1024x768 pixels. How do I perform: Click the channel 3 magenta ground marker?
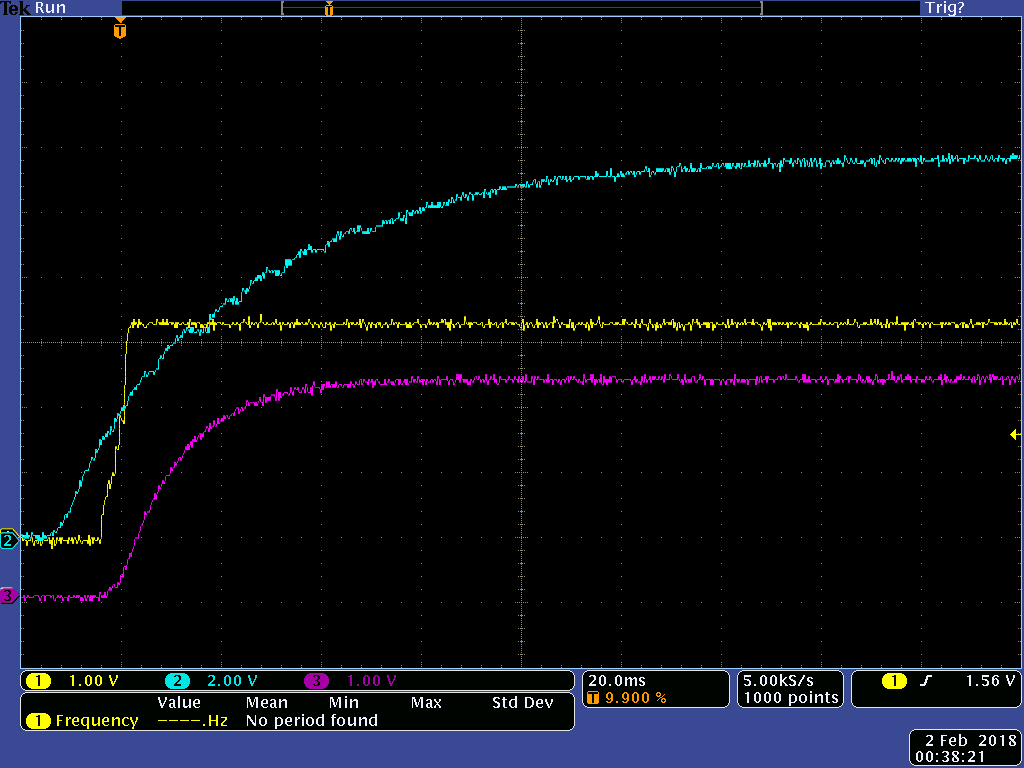(8, 596)
